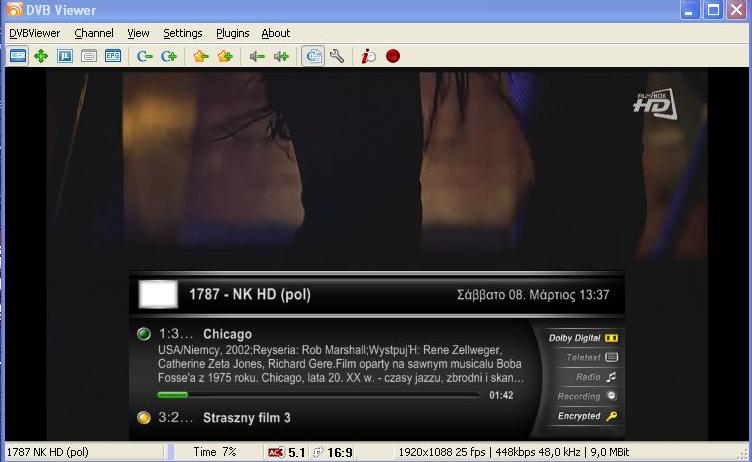Click '1787 NK HD (pol)' in status bar
Viewport: 752px width, 462px height.
[47, 452]
